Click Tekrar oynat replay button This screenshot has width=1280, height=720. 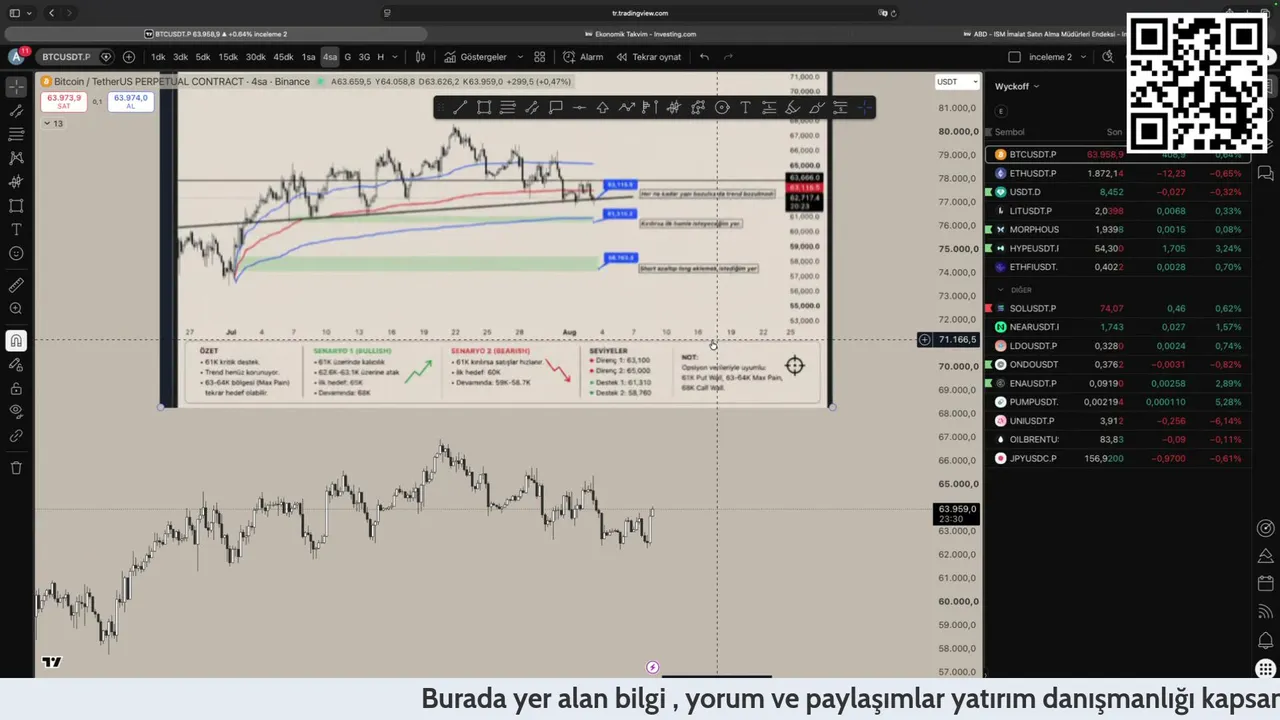[x=648, y=57]
